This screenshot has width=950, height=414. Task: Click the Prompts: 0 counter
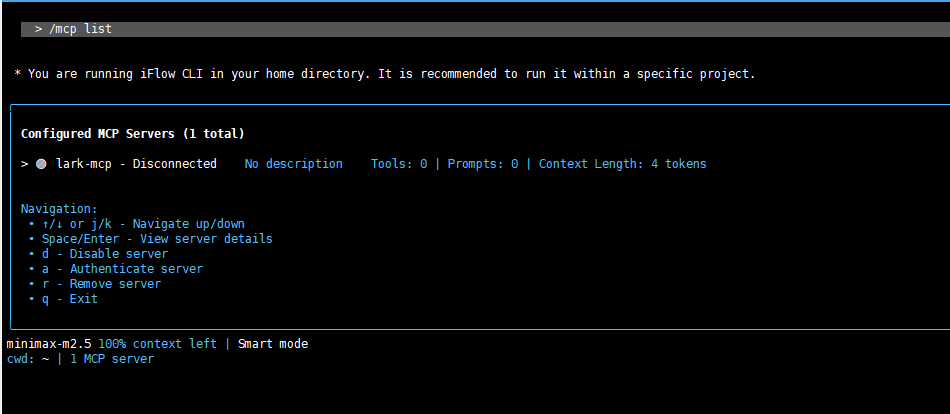pyautogui.click(x=483, y=164)
